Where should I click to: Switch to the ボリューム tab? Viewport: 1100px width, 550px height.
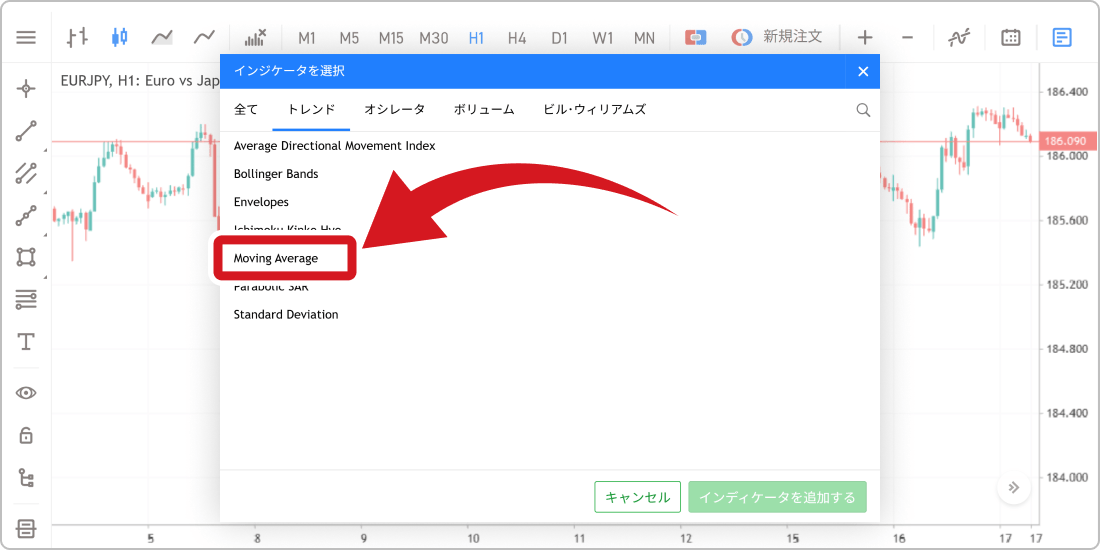[x=484, y=109]
